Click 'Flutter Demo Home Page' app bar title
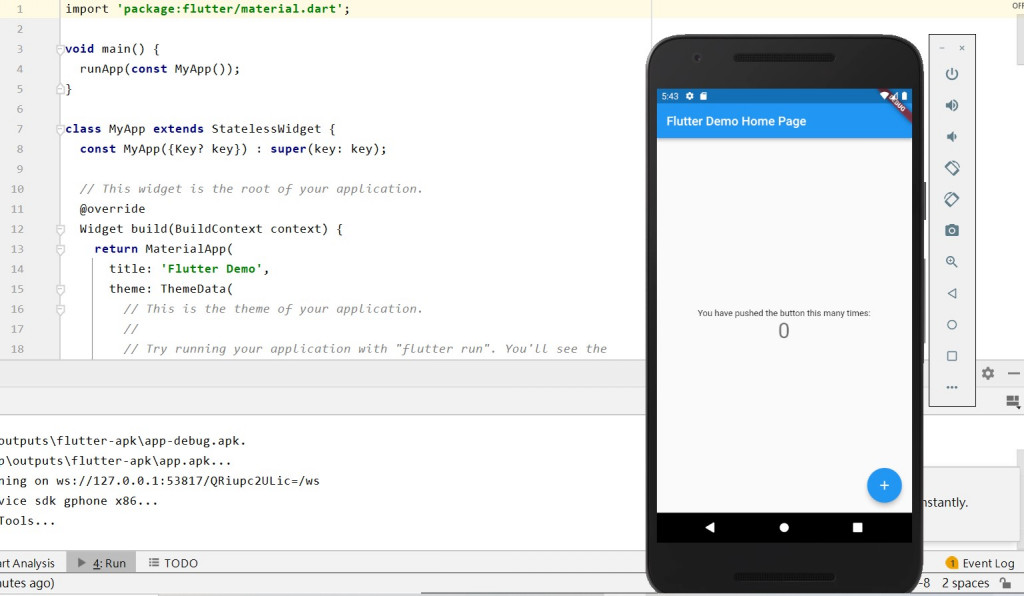Screen dimensions: 1024x596 [736, 121]
